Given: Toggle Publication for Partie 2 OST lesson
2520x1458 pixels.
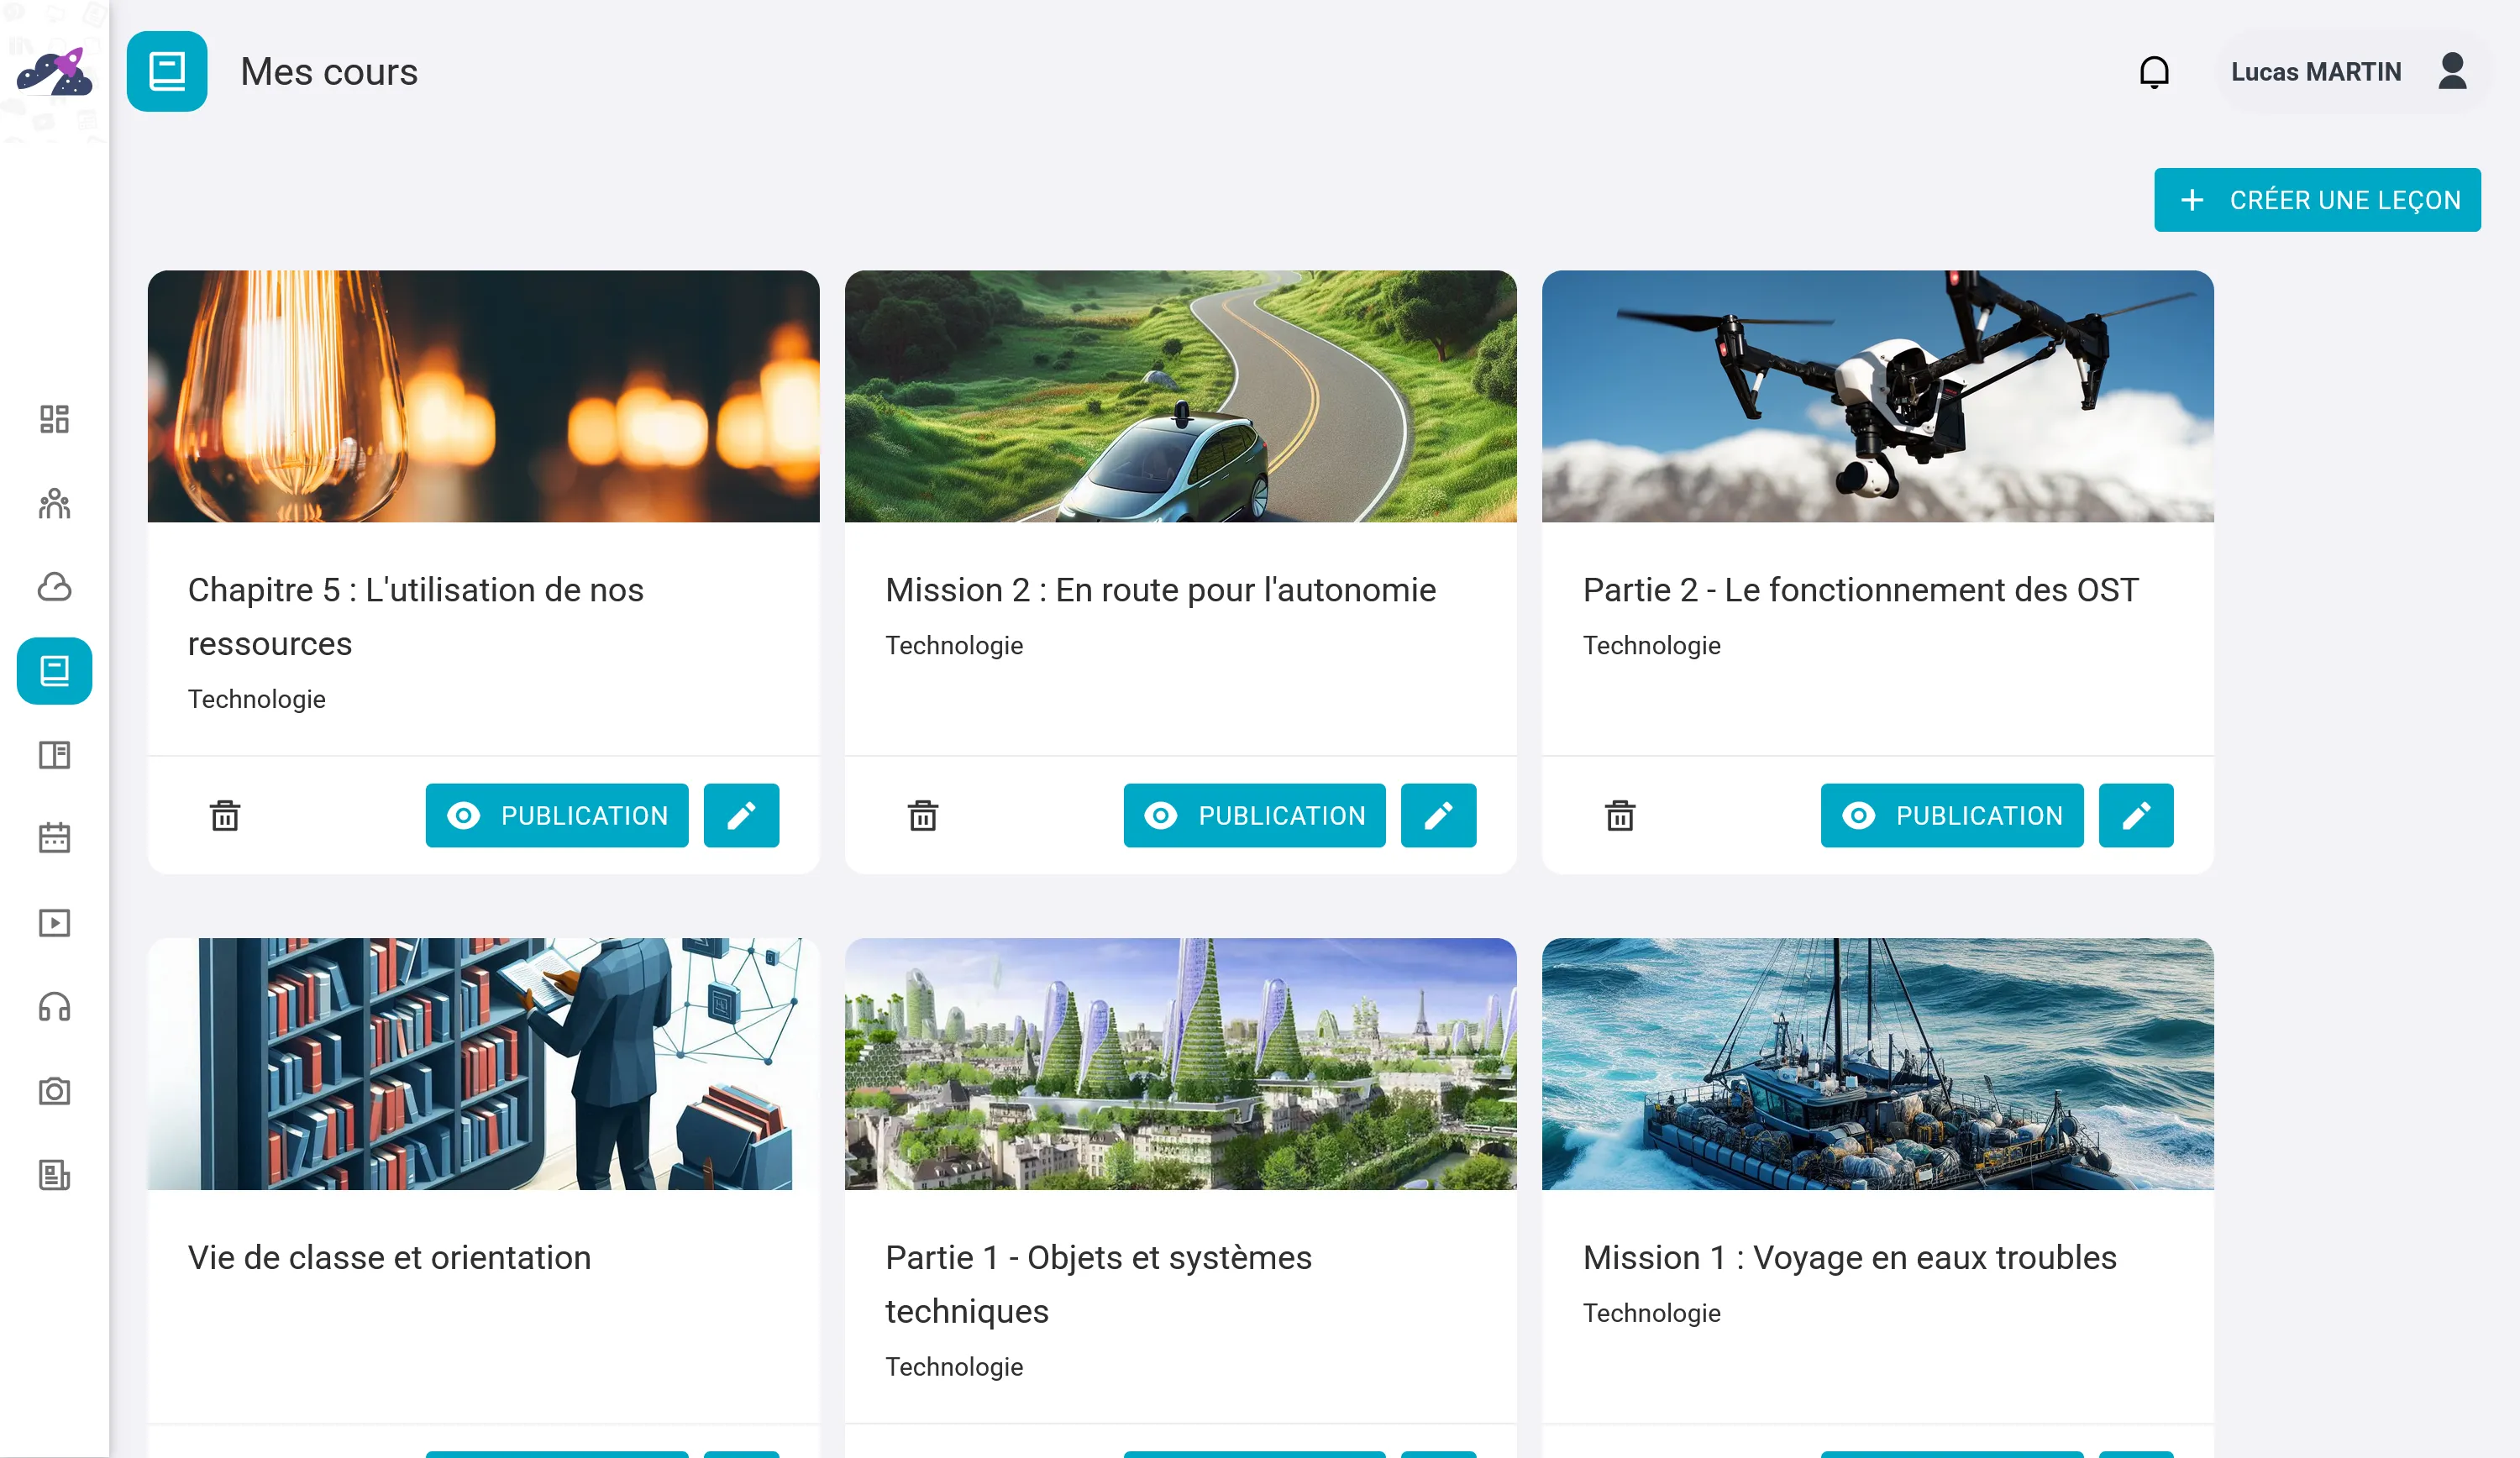Looking at the screenshot, I should [x=1951, y=816].
